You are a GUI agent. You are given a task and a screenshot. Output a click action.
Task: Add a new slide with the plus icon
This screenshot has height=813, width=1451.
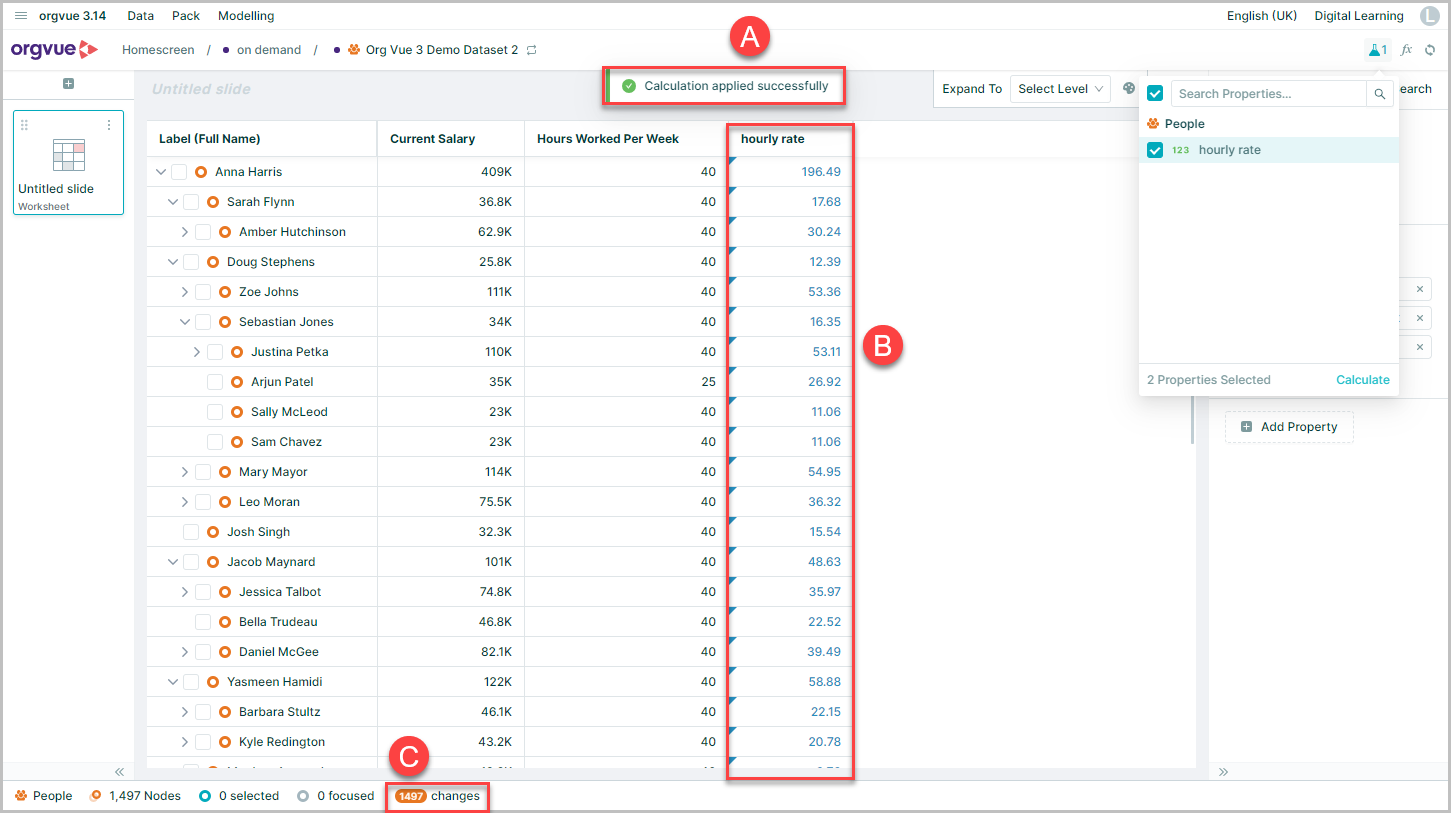[68, 84]
